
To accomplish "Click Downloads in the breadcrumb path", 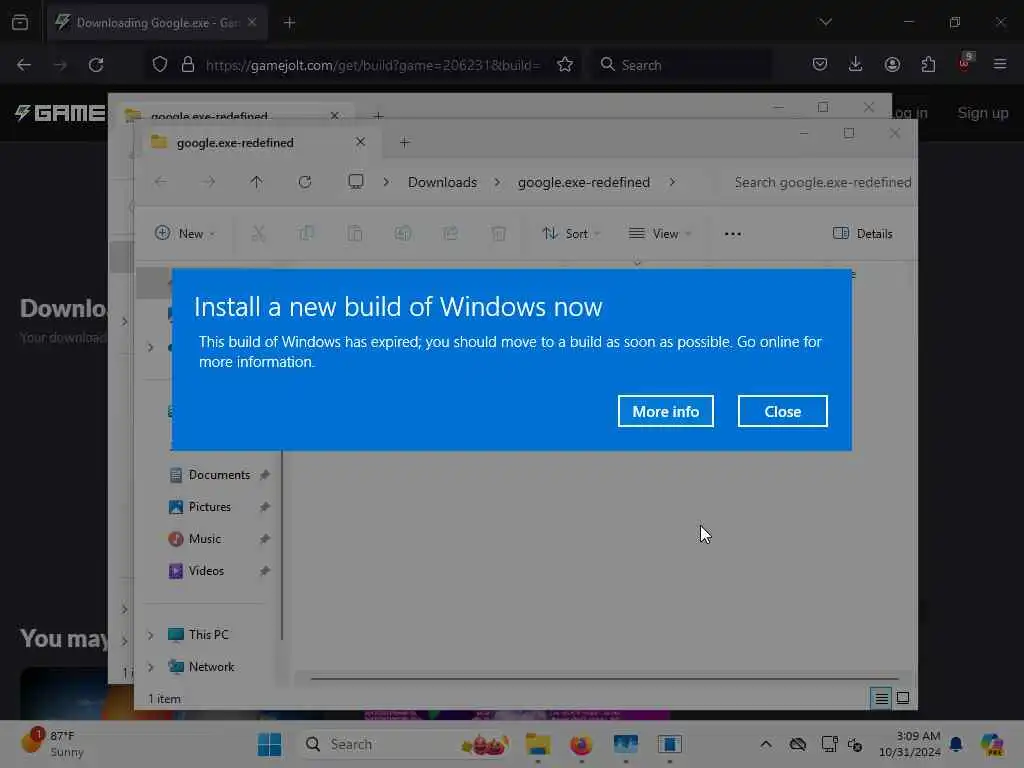I will pyautogui.click(x=442, y=182).
